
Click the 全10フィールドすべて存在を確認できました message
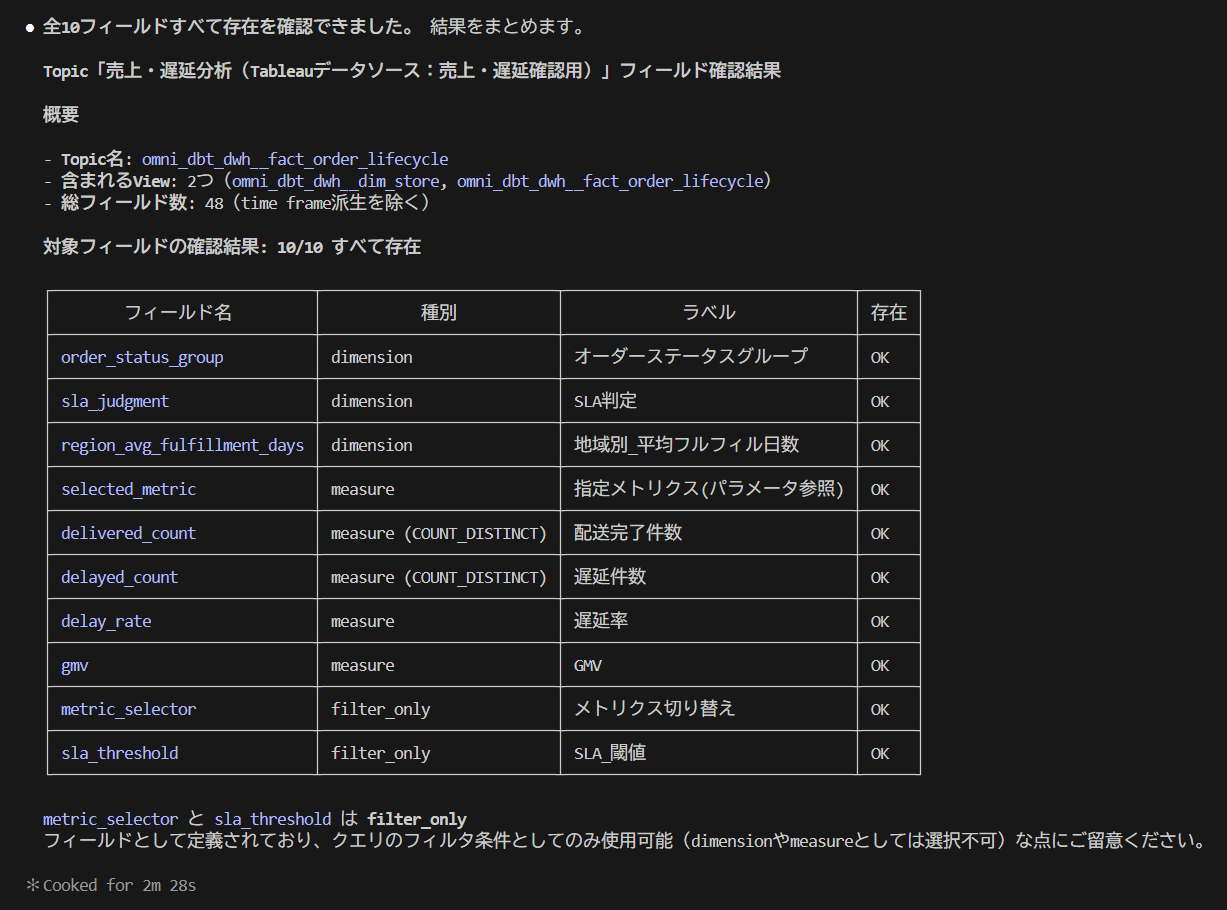314,27
